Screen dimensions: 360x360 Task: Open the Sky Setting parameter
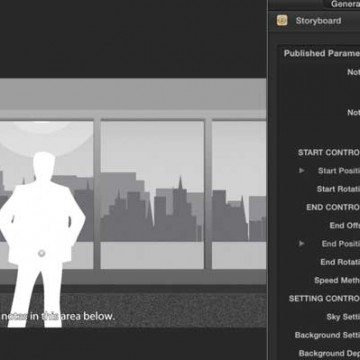pyautogui.click(x=343, y=317)
